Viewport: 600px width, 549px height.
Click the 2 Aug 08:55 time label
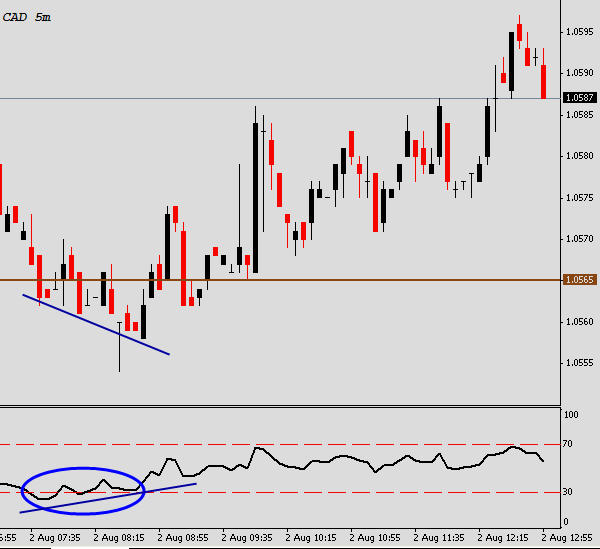(x=183, y=538)
